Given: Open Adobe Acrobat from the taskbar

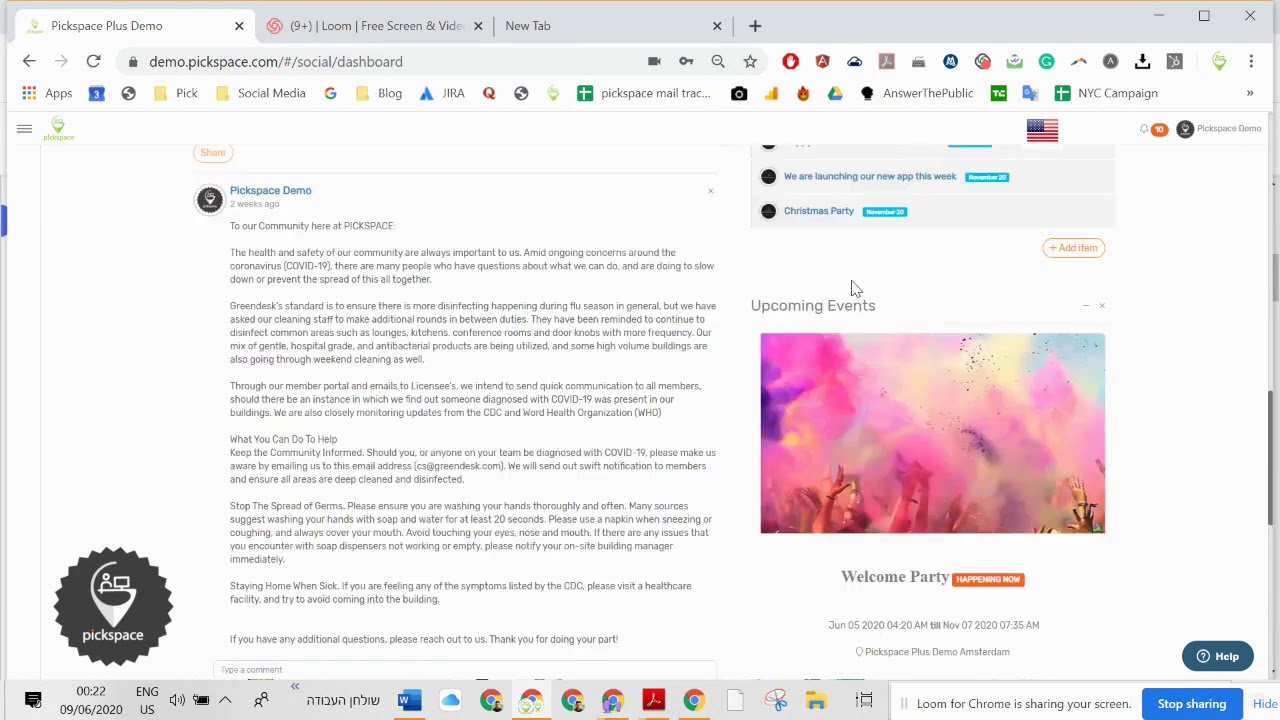Looking at the screenshot, I should click(654, 701).
